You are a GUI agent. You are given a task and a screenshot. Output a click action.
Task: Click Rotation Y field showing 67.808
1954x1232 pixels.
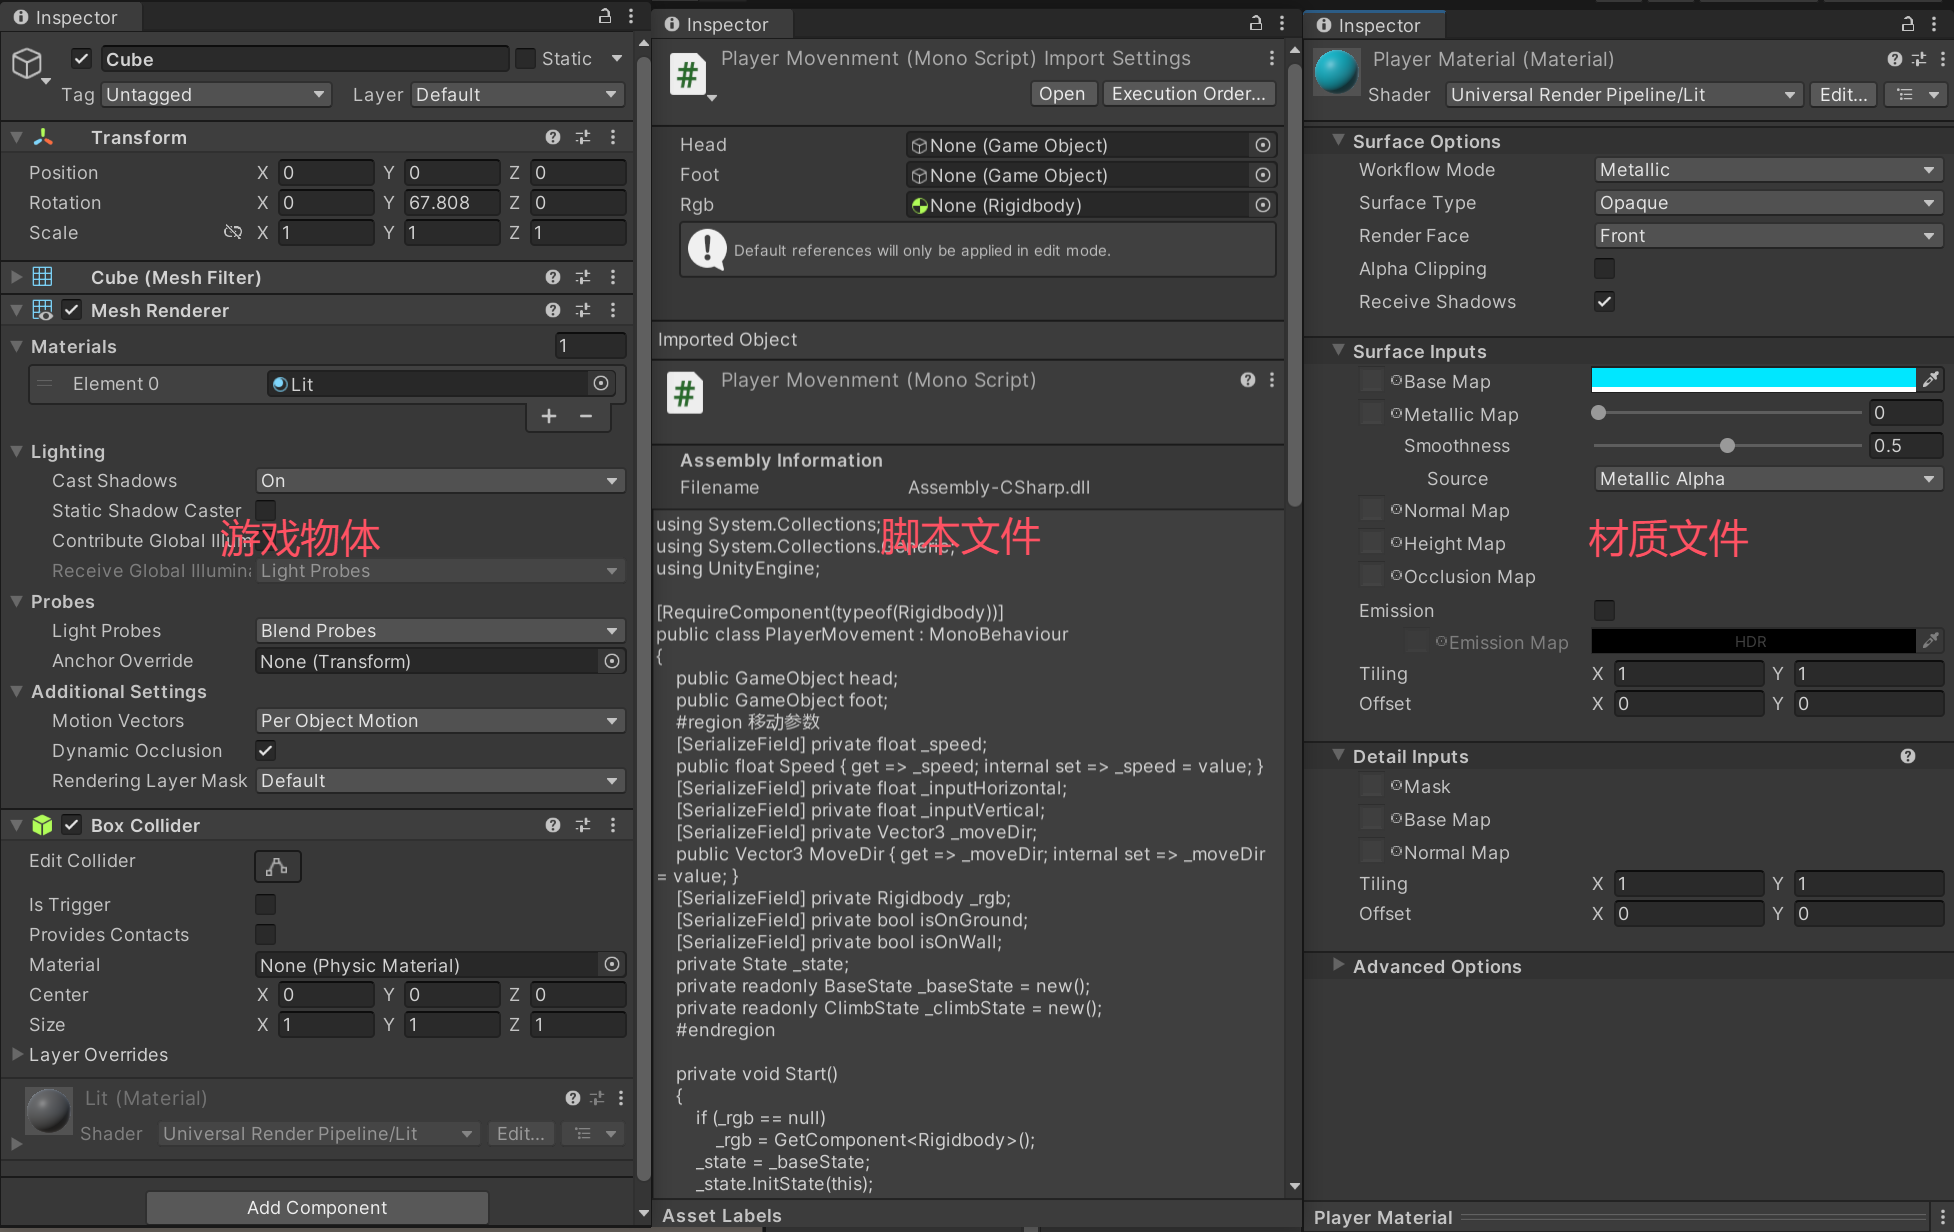[x=452, y=203]
